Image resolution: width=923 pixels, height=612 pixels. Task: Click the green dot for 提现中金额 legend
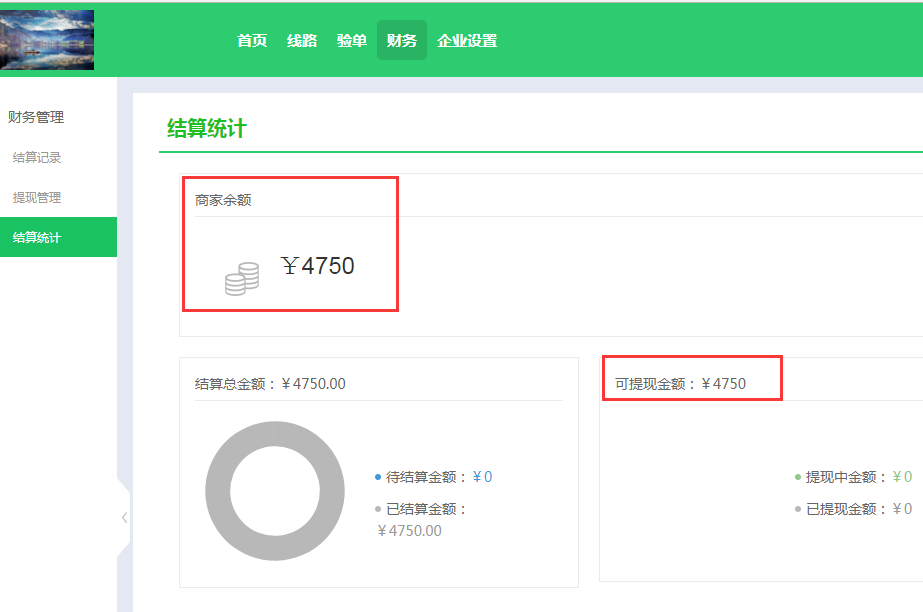797,478
